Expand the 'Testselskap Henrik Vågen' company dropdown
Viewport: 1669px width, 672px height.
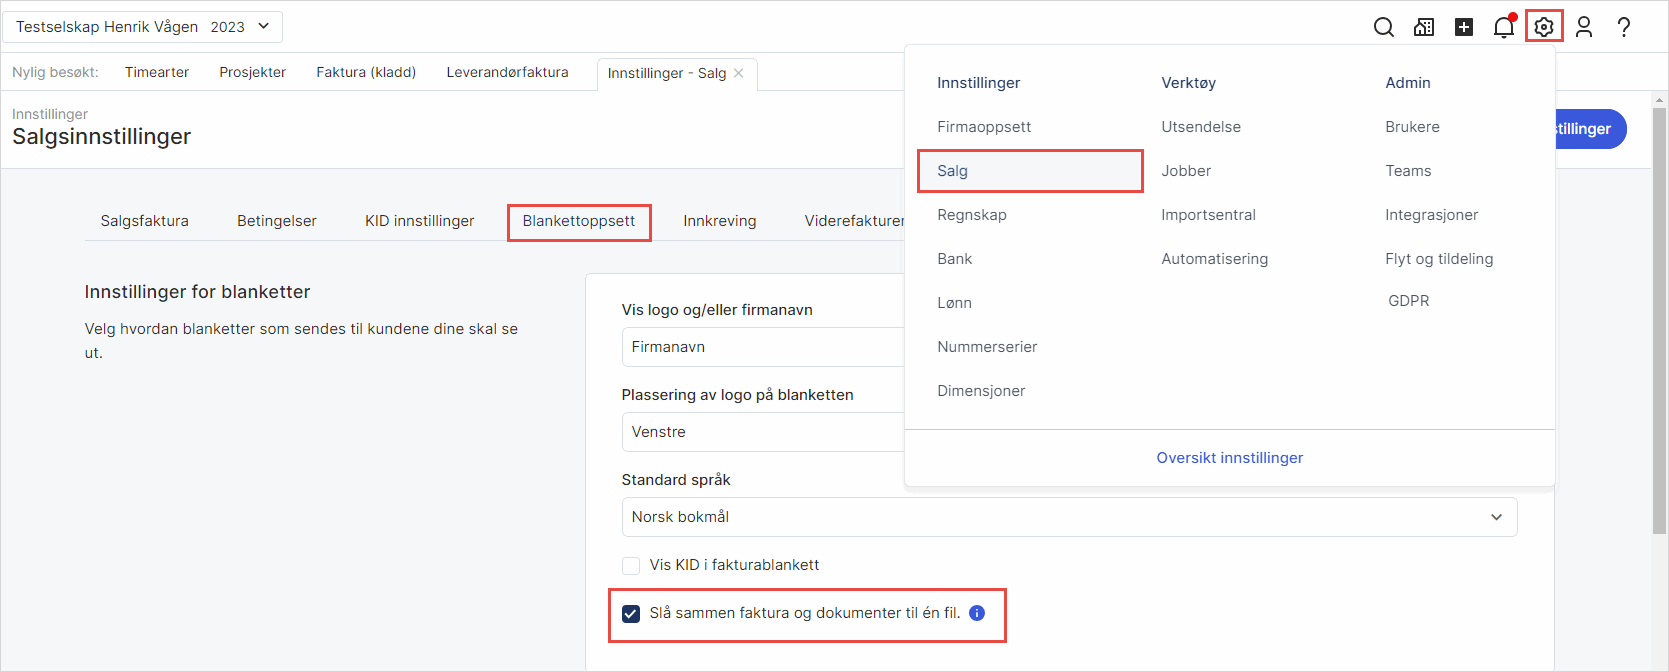click(143, 27)
